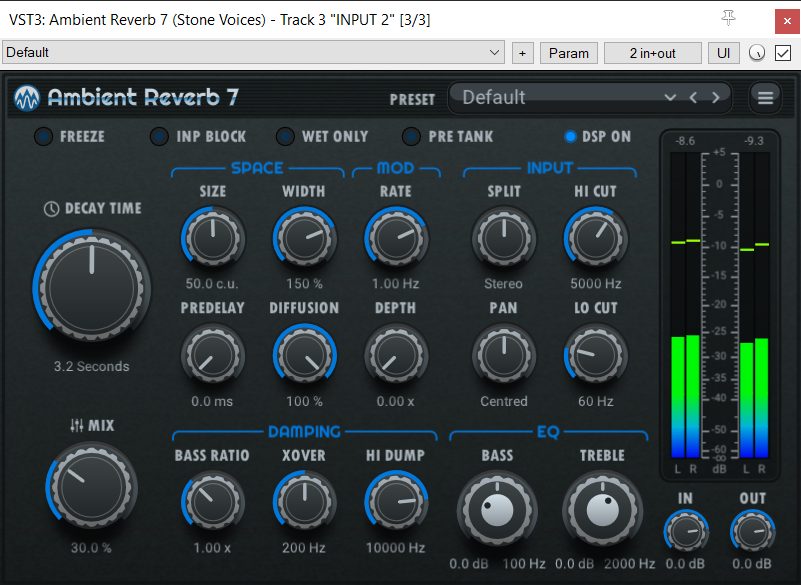Screen dimensions: 801x585
Task: Click the 2000 Hz treble frequency value
Action: click(x=629, y=564)
